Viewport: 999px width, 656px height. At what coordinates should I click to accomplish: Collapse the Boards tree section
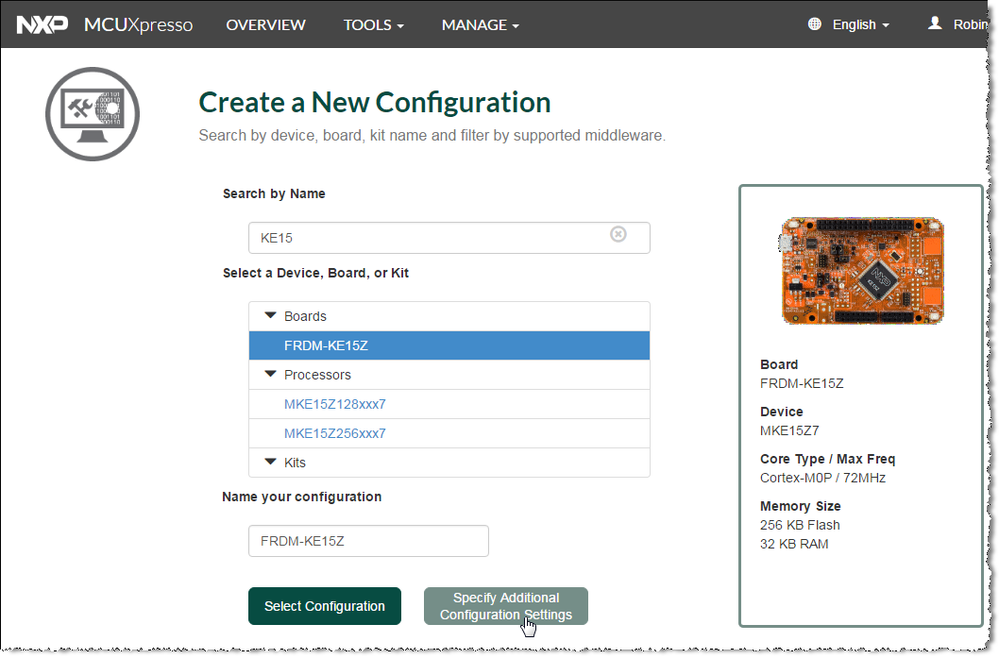pos(270,316)
